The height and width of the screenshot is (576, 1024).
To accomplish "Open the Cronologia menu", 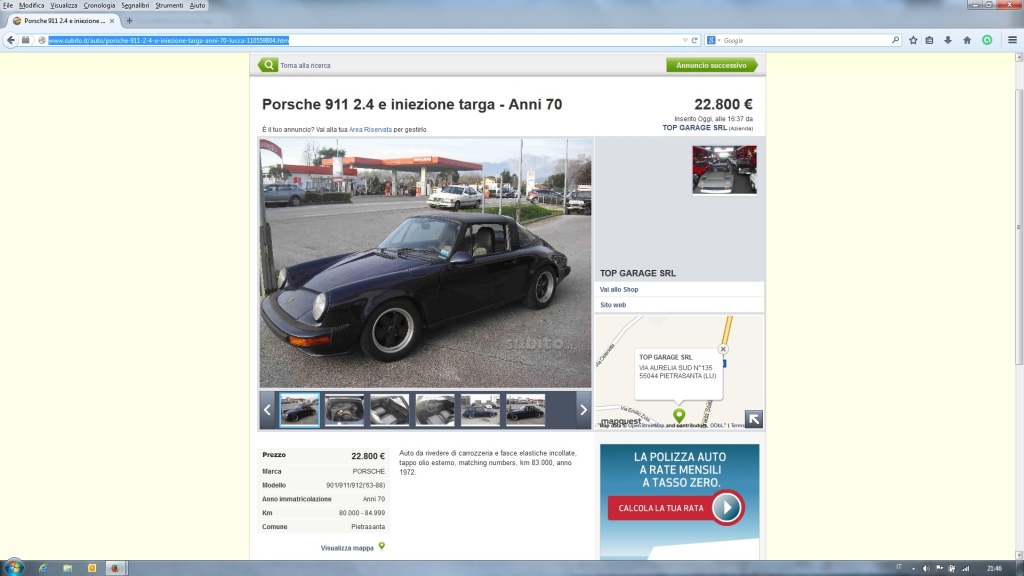I will point(99,5).
